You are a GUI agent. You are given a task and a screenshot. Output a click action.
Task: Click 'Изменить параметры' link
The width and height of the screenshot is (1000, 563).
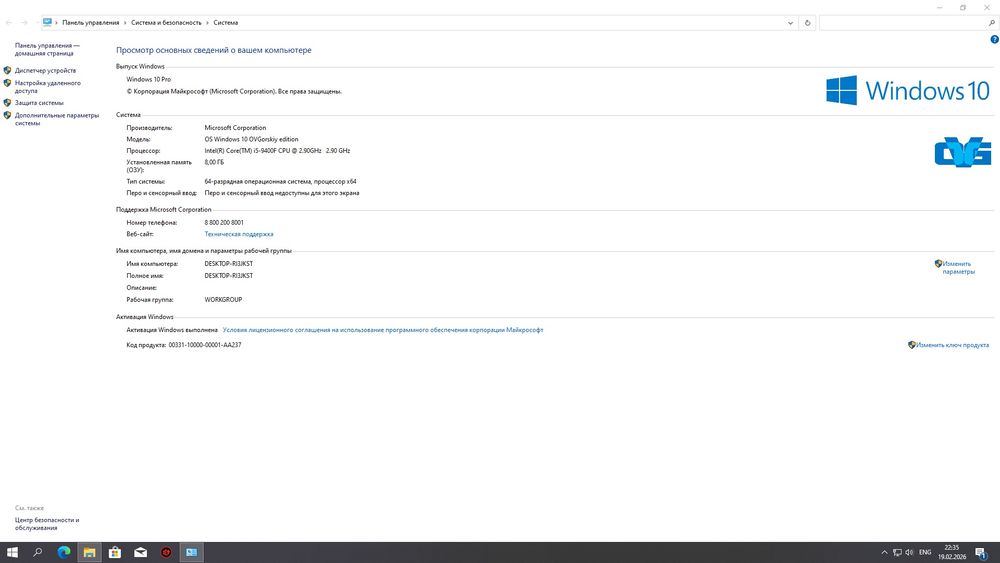tap(959, 268)
